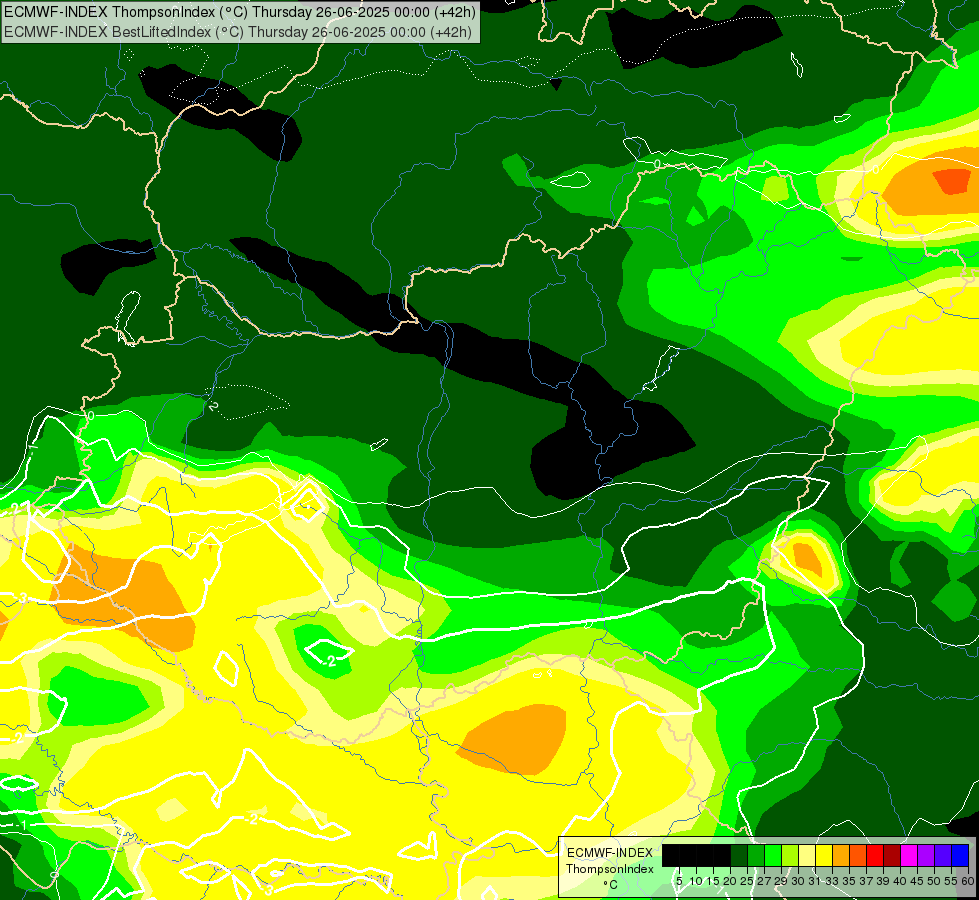Click the legend tick value 30
Viewport: 979px width, 900px height.
[x=799, y=881]
